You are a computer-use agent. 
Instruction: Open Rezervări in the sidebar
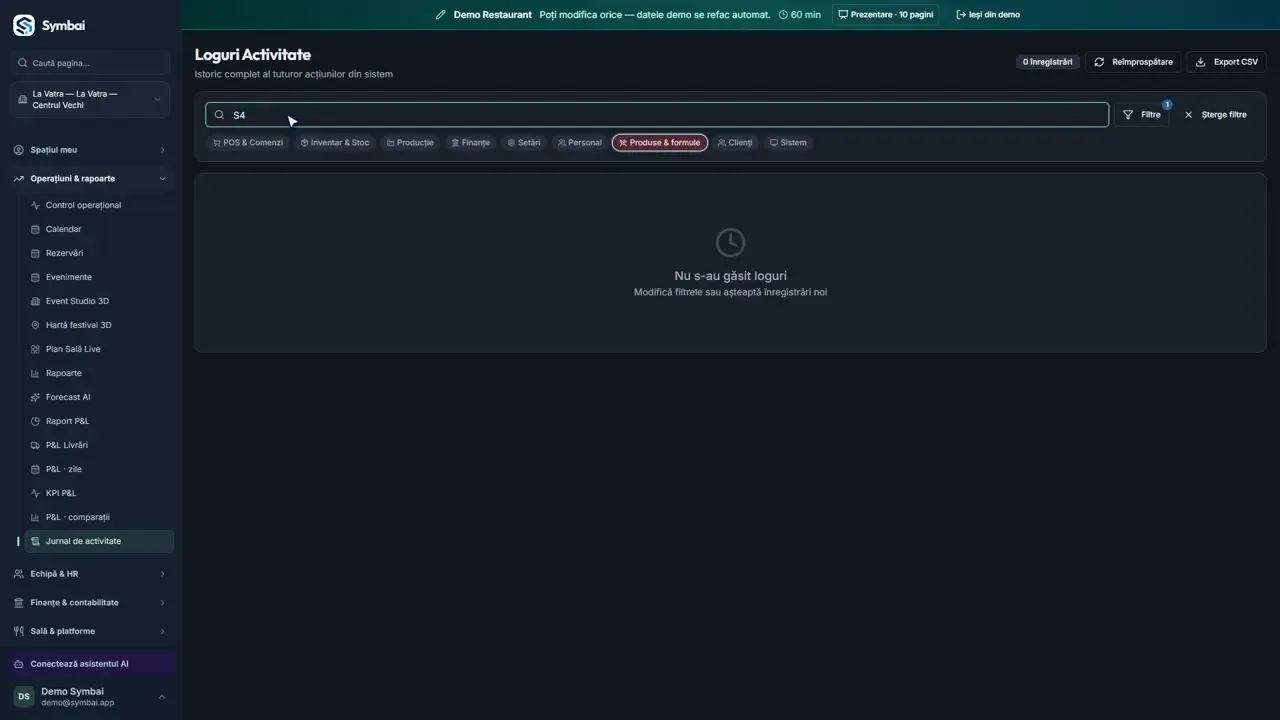click(99, 253)
